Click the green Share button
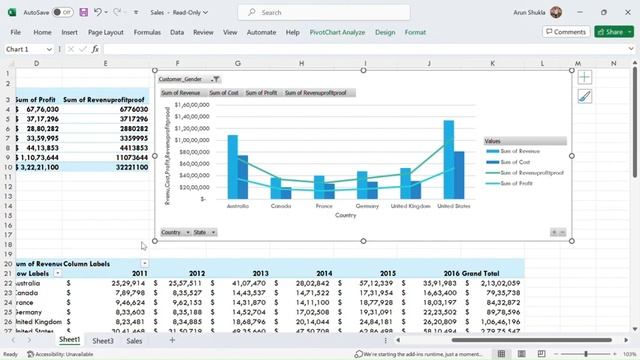The height and width of the screenshot is (360, 640). [610, 31]
